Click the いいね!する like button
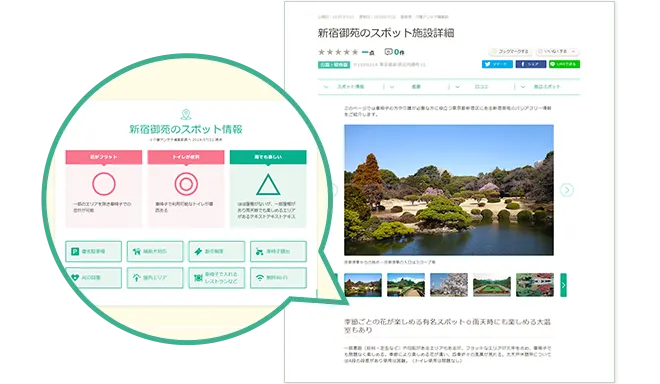The height and width of the screenshot is (384, 660). [557, 51]
